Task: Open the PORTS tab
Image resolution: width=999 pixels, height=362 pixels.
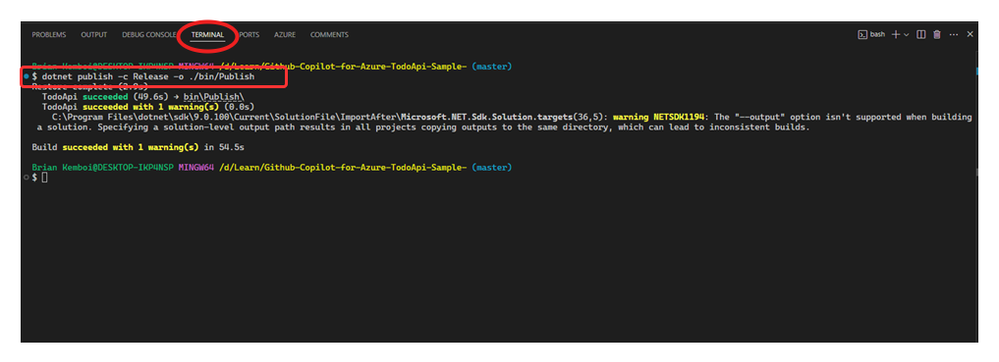Action: pyautogui.click(x=249, y=35)
